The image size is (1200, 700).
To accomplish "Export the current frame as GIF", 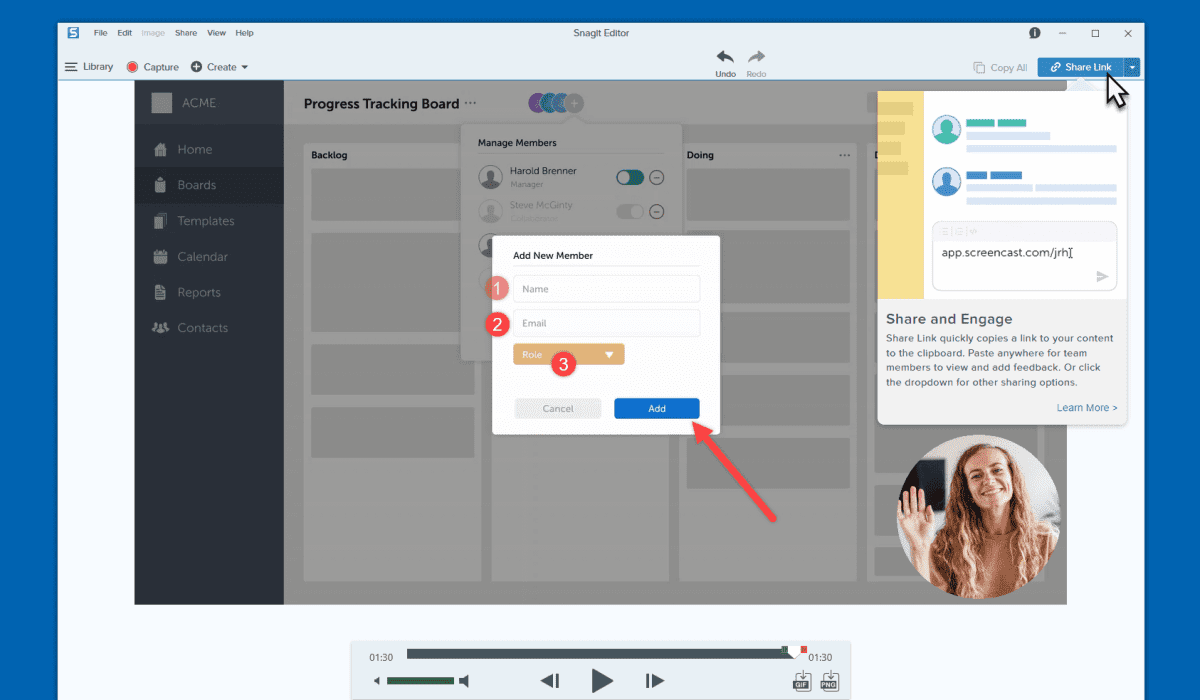I will [x=801, y=681].
